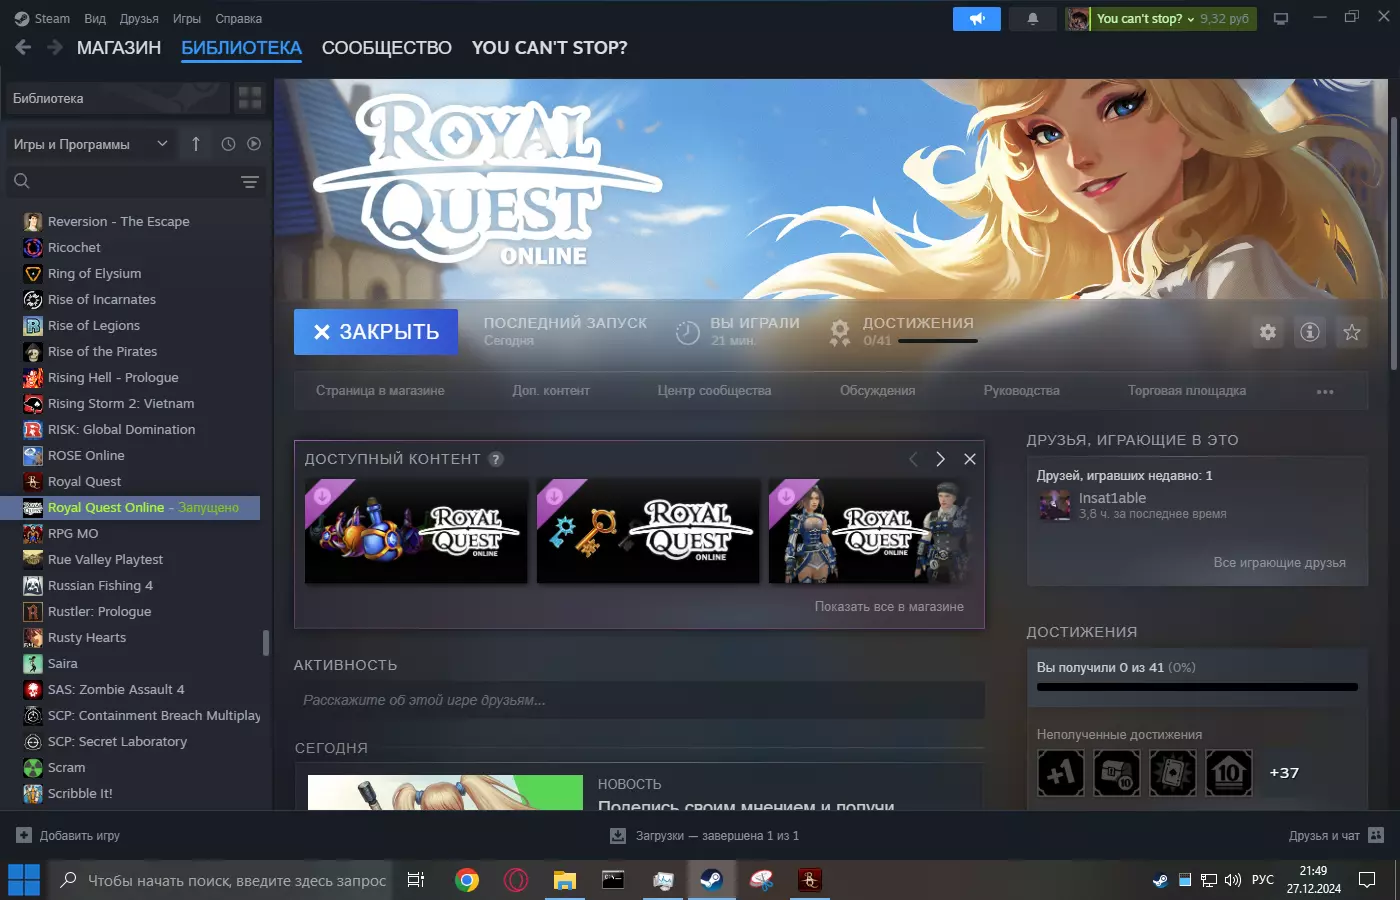Open friend Insat1able's entry
The width and height of the screenshot is (1400, 900).
1132,505
